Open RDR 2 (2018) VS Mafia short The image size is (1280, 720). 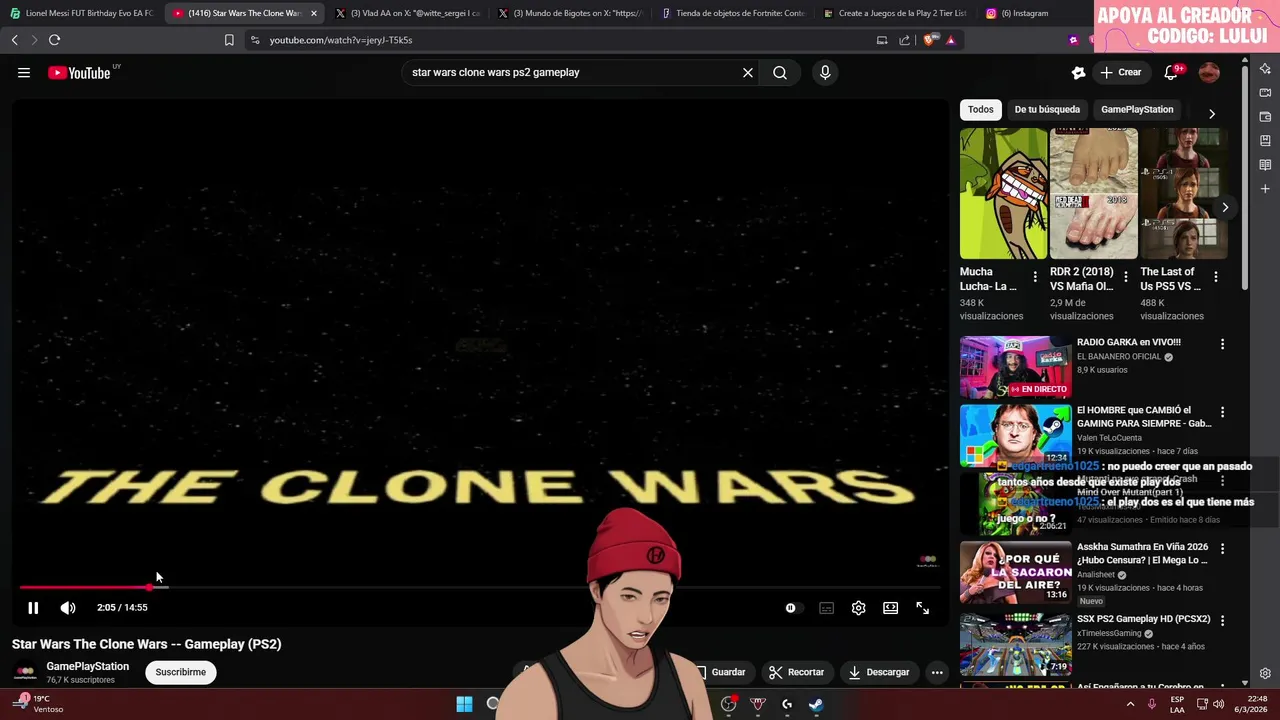coord(1093,193)
